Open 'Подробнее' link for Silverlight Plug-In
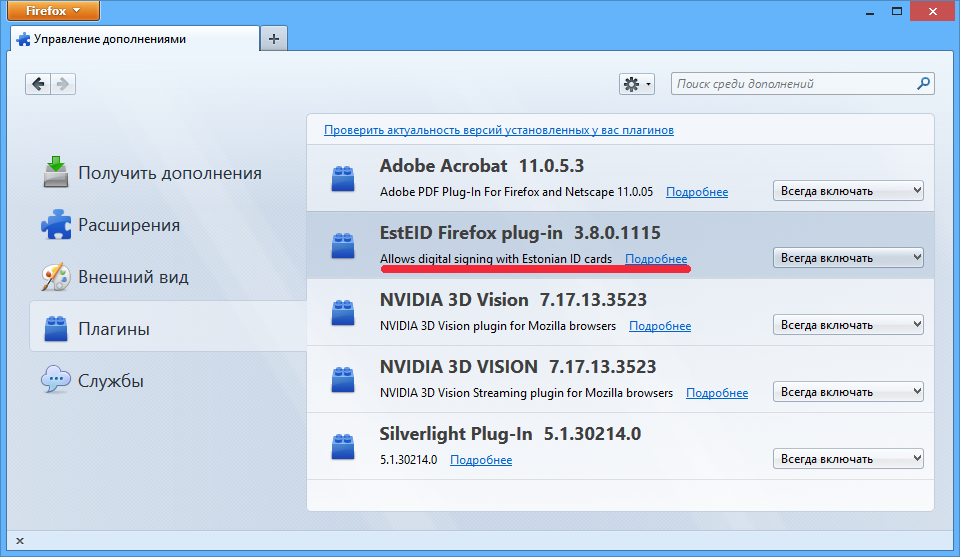This screenshot has height=557, width=960. (x=481, y=460)
